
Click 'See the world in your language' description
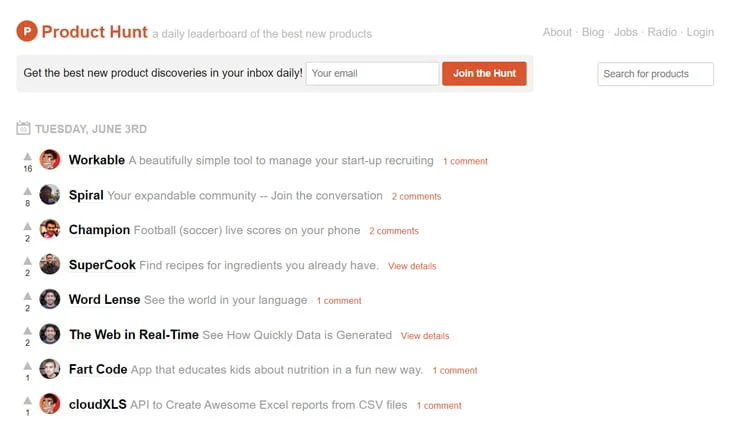225,300
